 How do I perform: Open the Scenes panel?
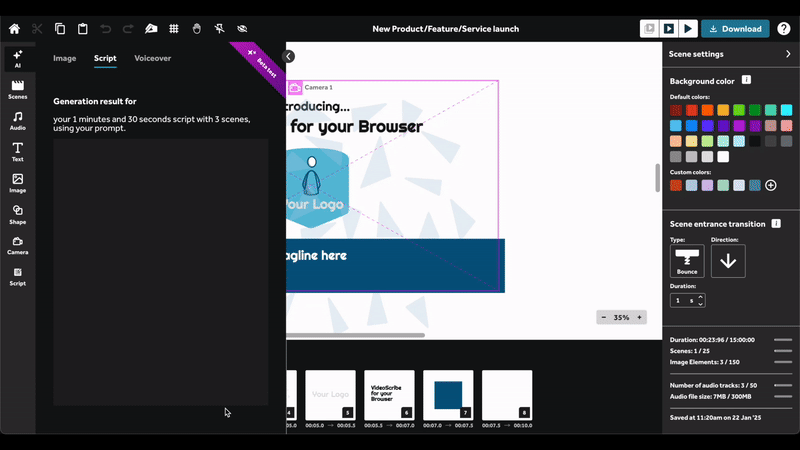click(x=17, y=89)
